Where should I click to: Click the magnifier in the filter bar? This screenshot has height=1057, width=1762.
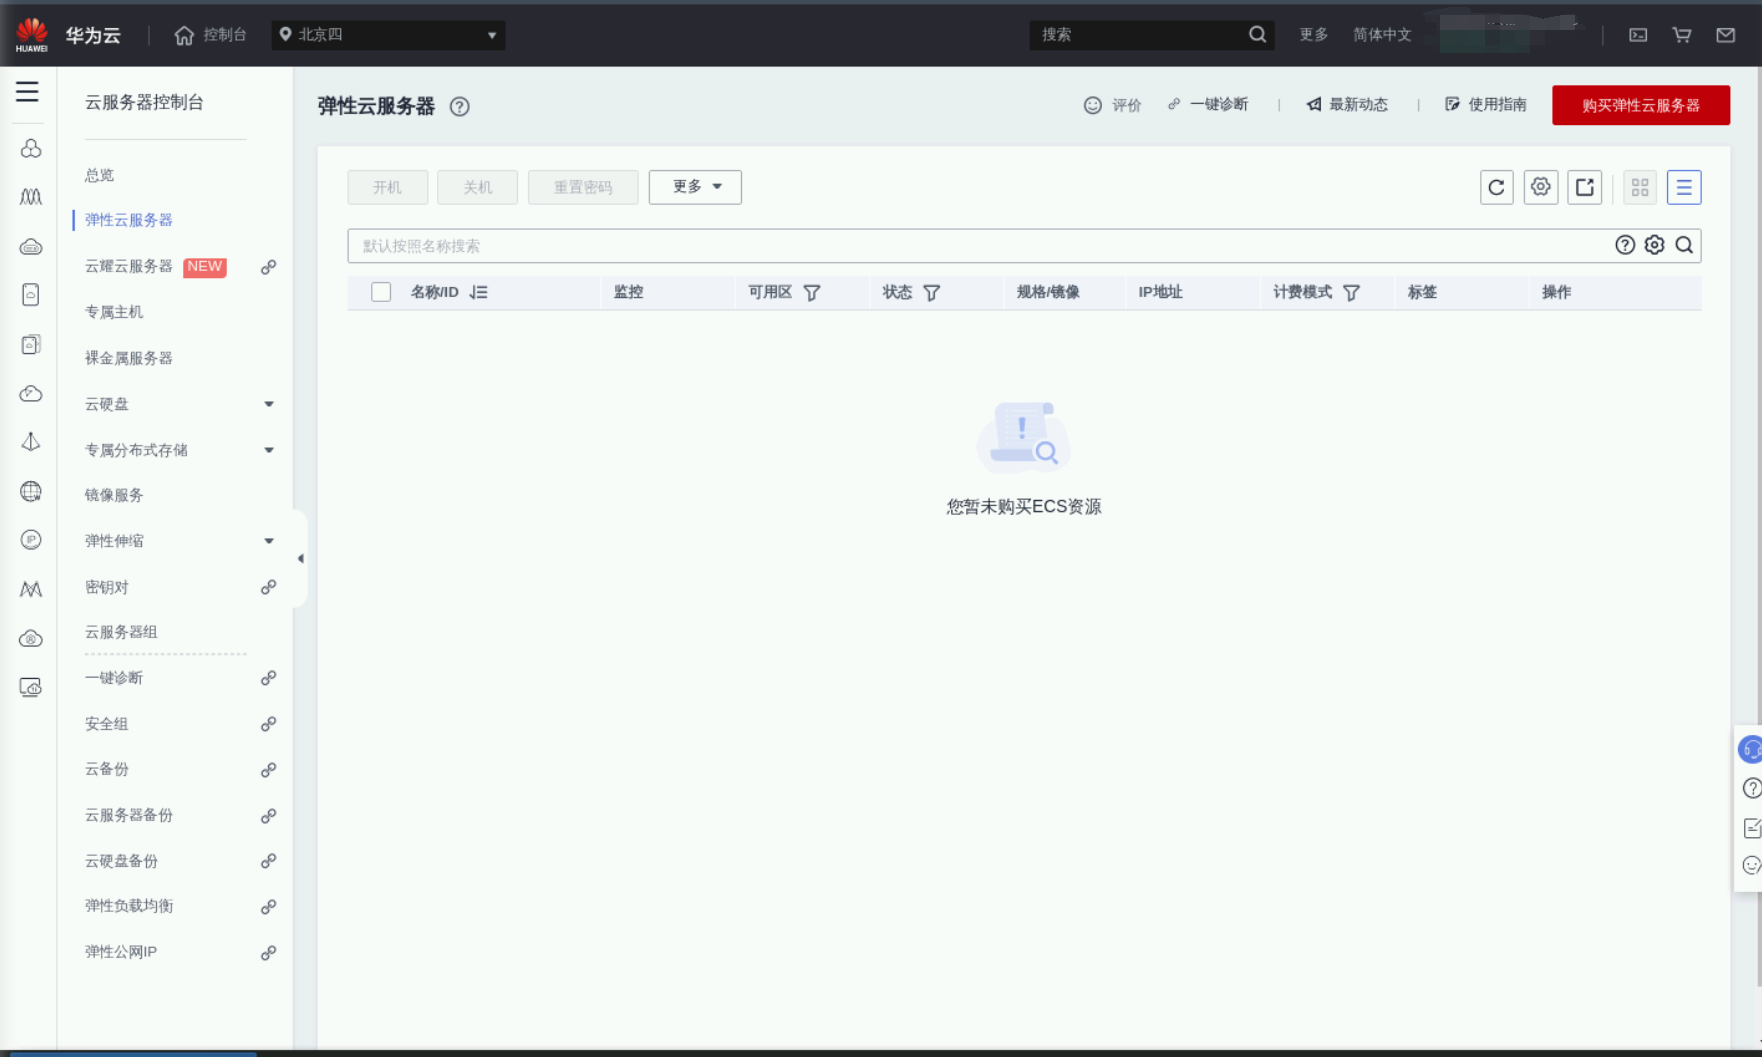[x=1684, y=245]
